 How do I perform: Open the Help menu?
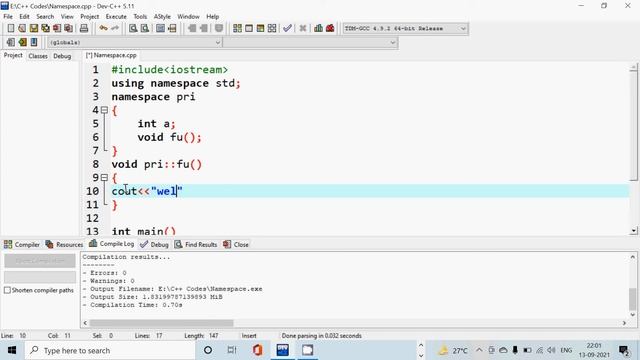(212, 17)
